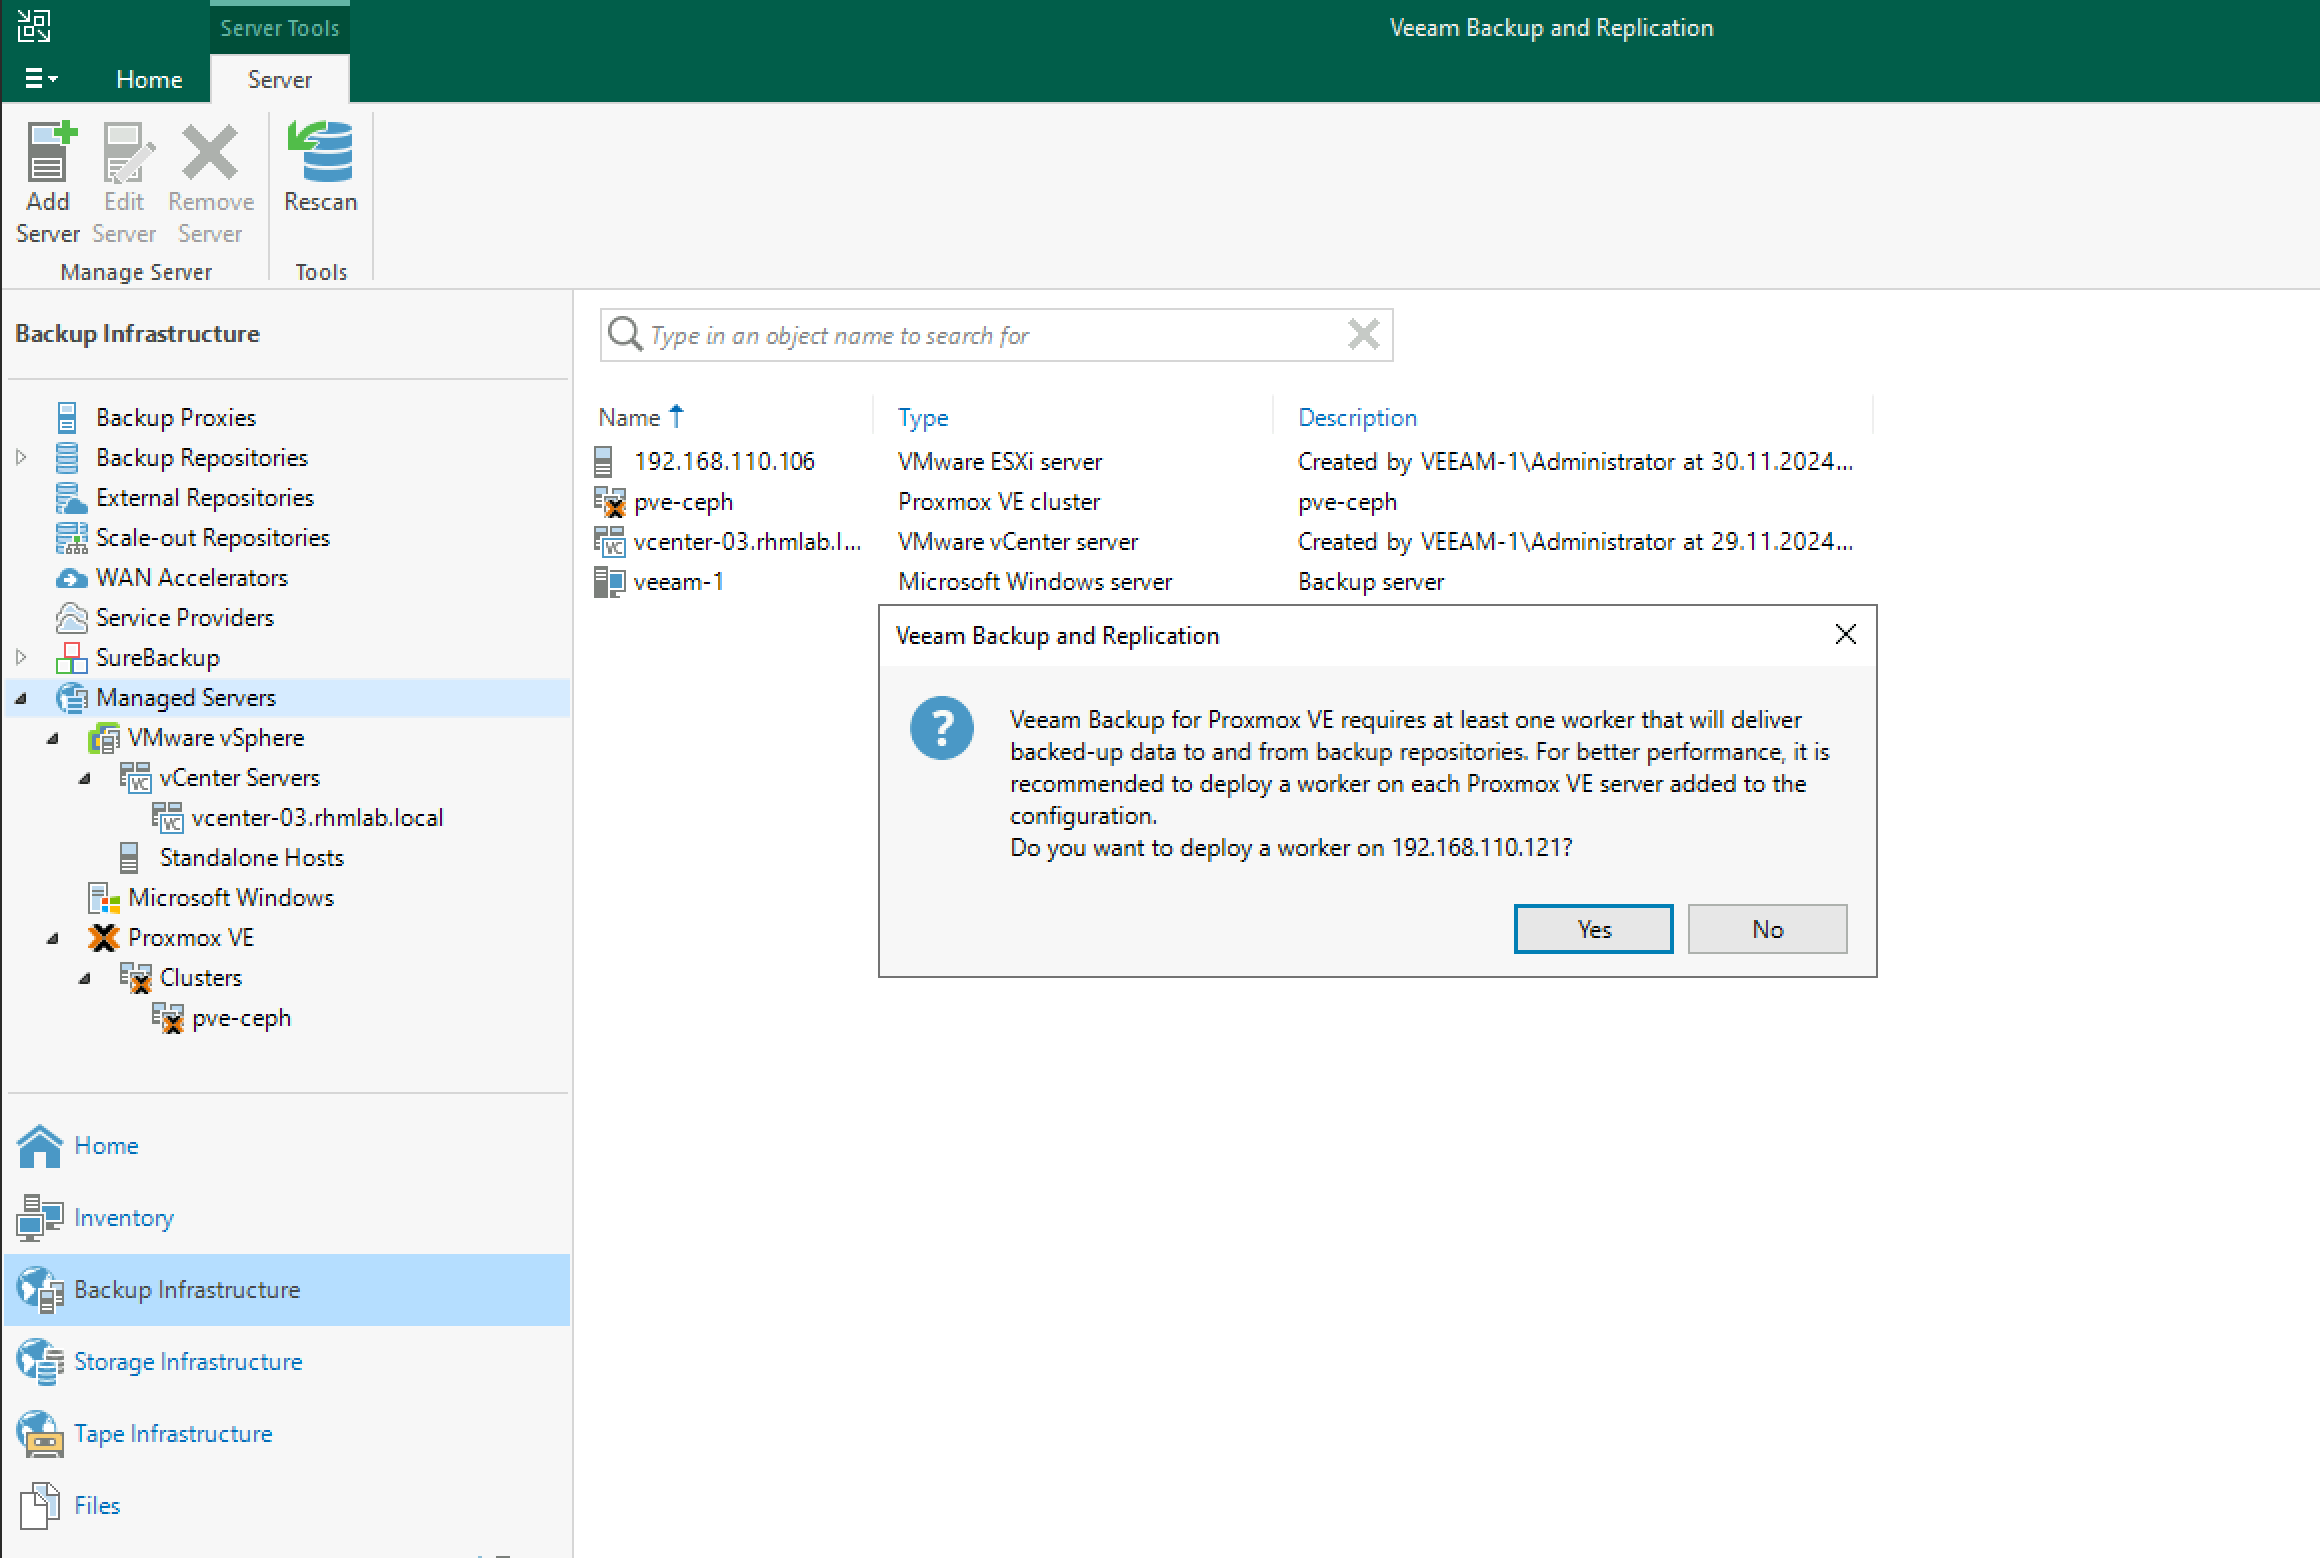2320x1558 pixels.
Task: Select pve-ceph under Clusters in tree
Action: tap(241, 1018)
